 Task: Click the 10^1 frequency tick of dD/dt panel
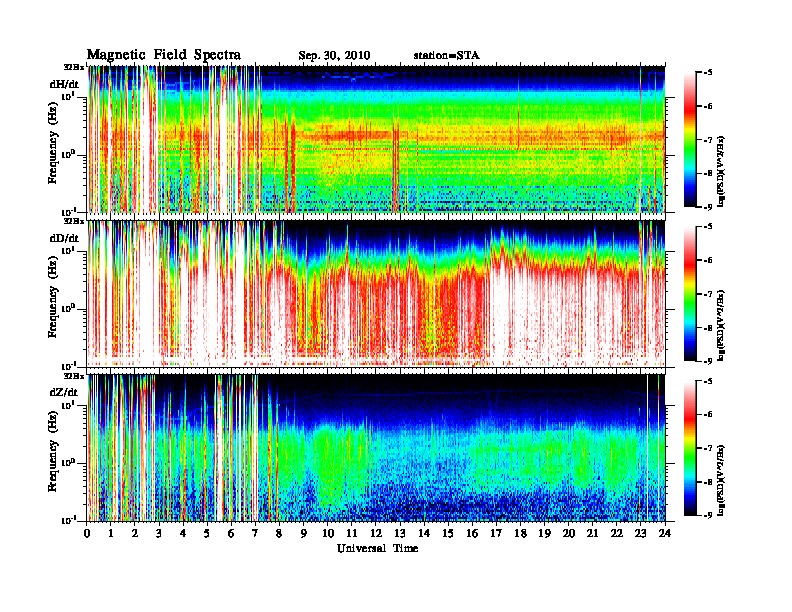68,250
